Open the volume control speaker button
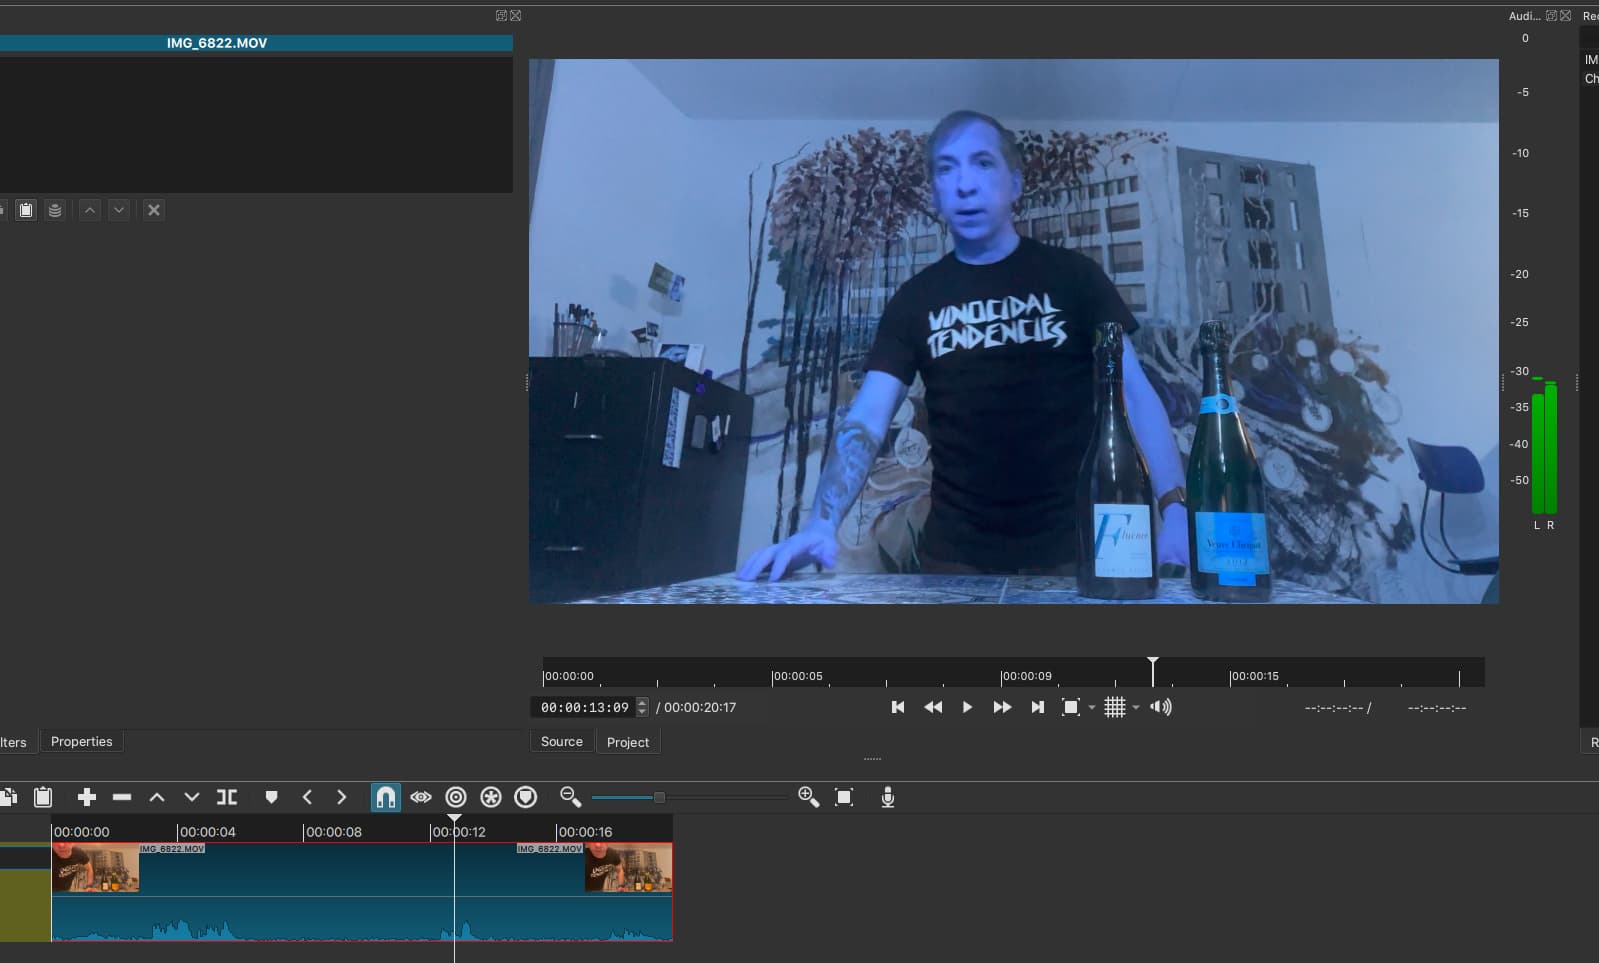The width and height of the screenshot is (1599, 963). tap(1160, 707)
